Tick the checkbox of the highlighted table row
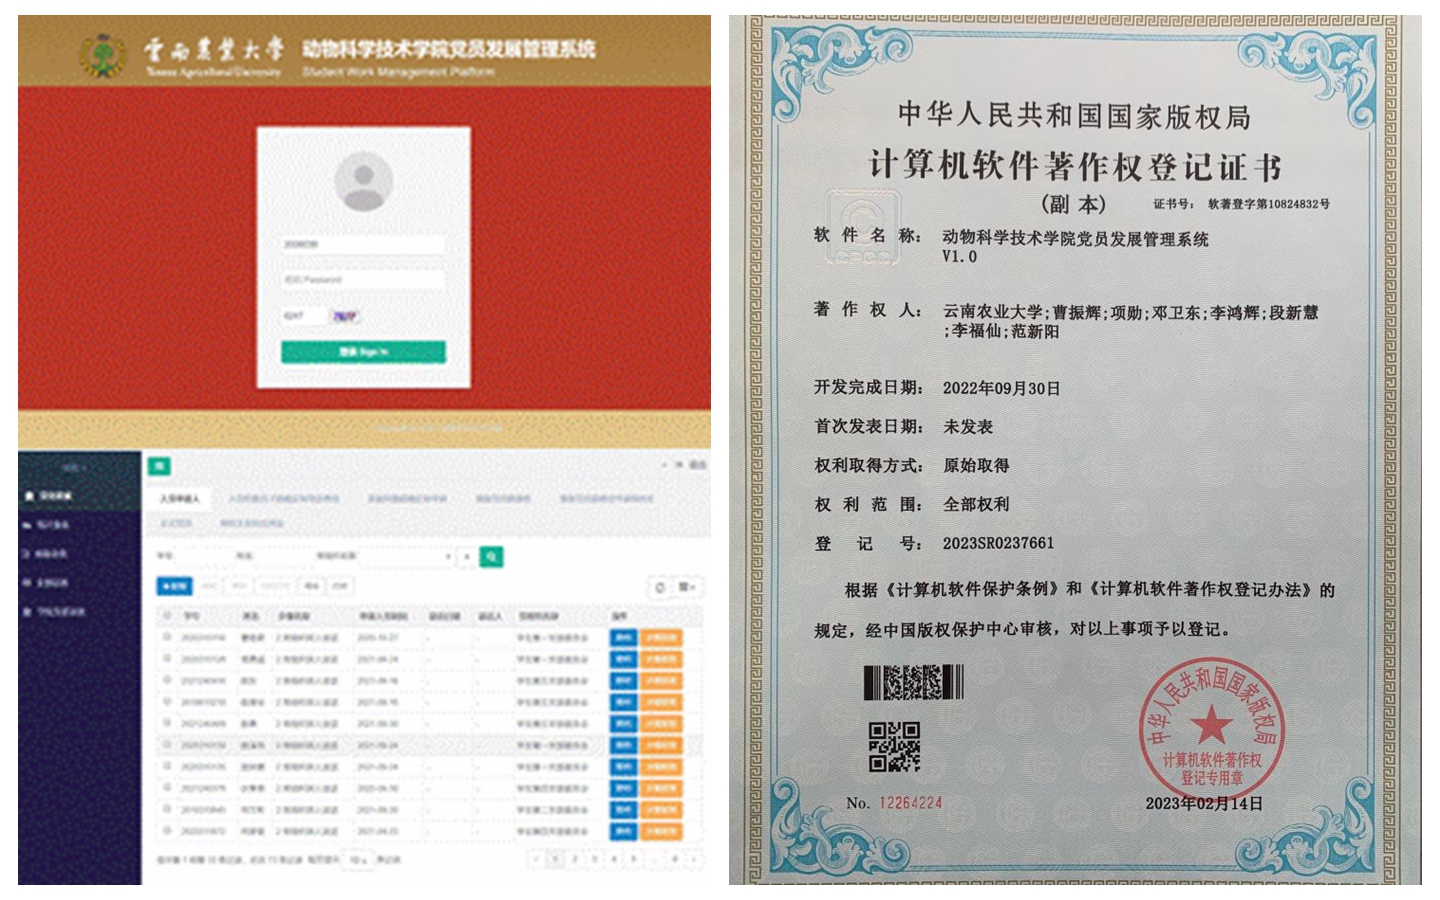This screenshot has width=1440, height=900. (x=167, y=746)
